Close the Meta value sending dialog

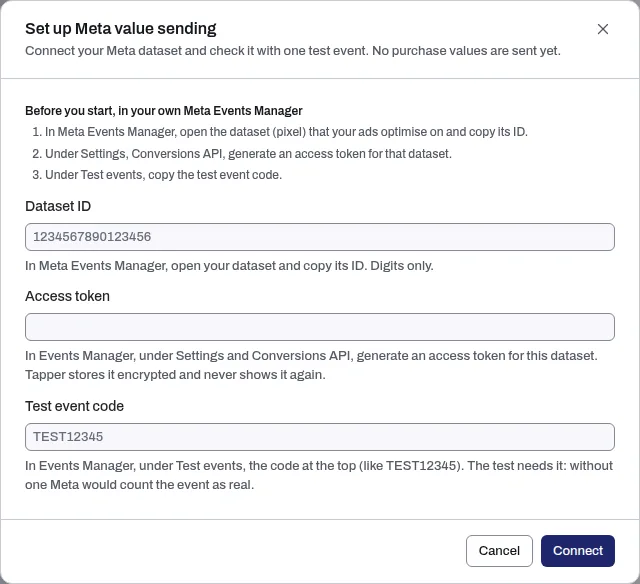coord(602,29)
